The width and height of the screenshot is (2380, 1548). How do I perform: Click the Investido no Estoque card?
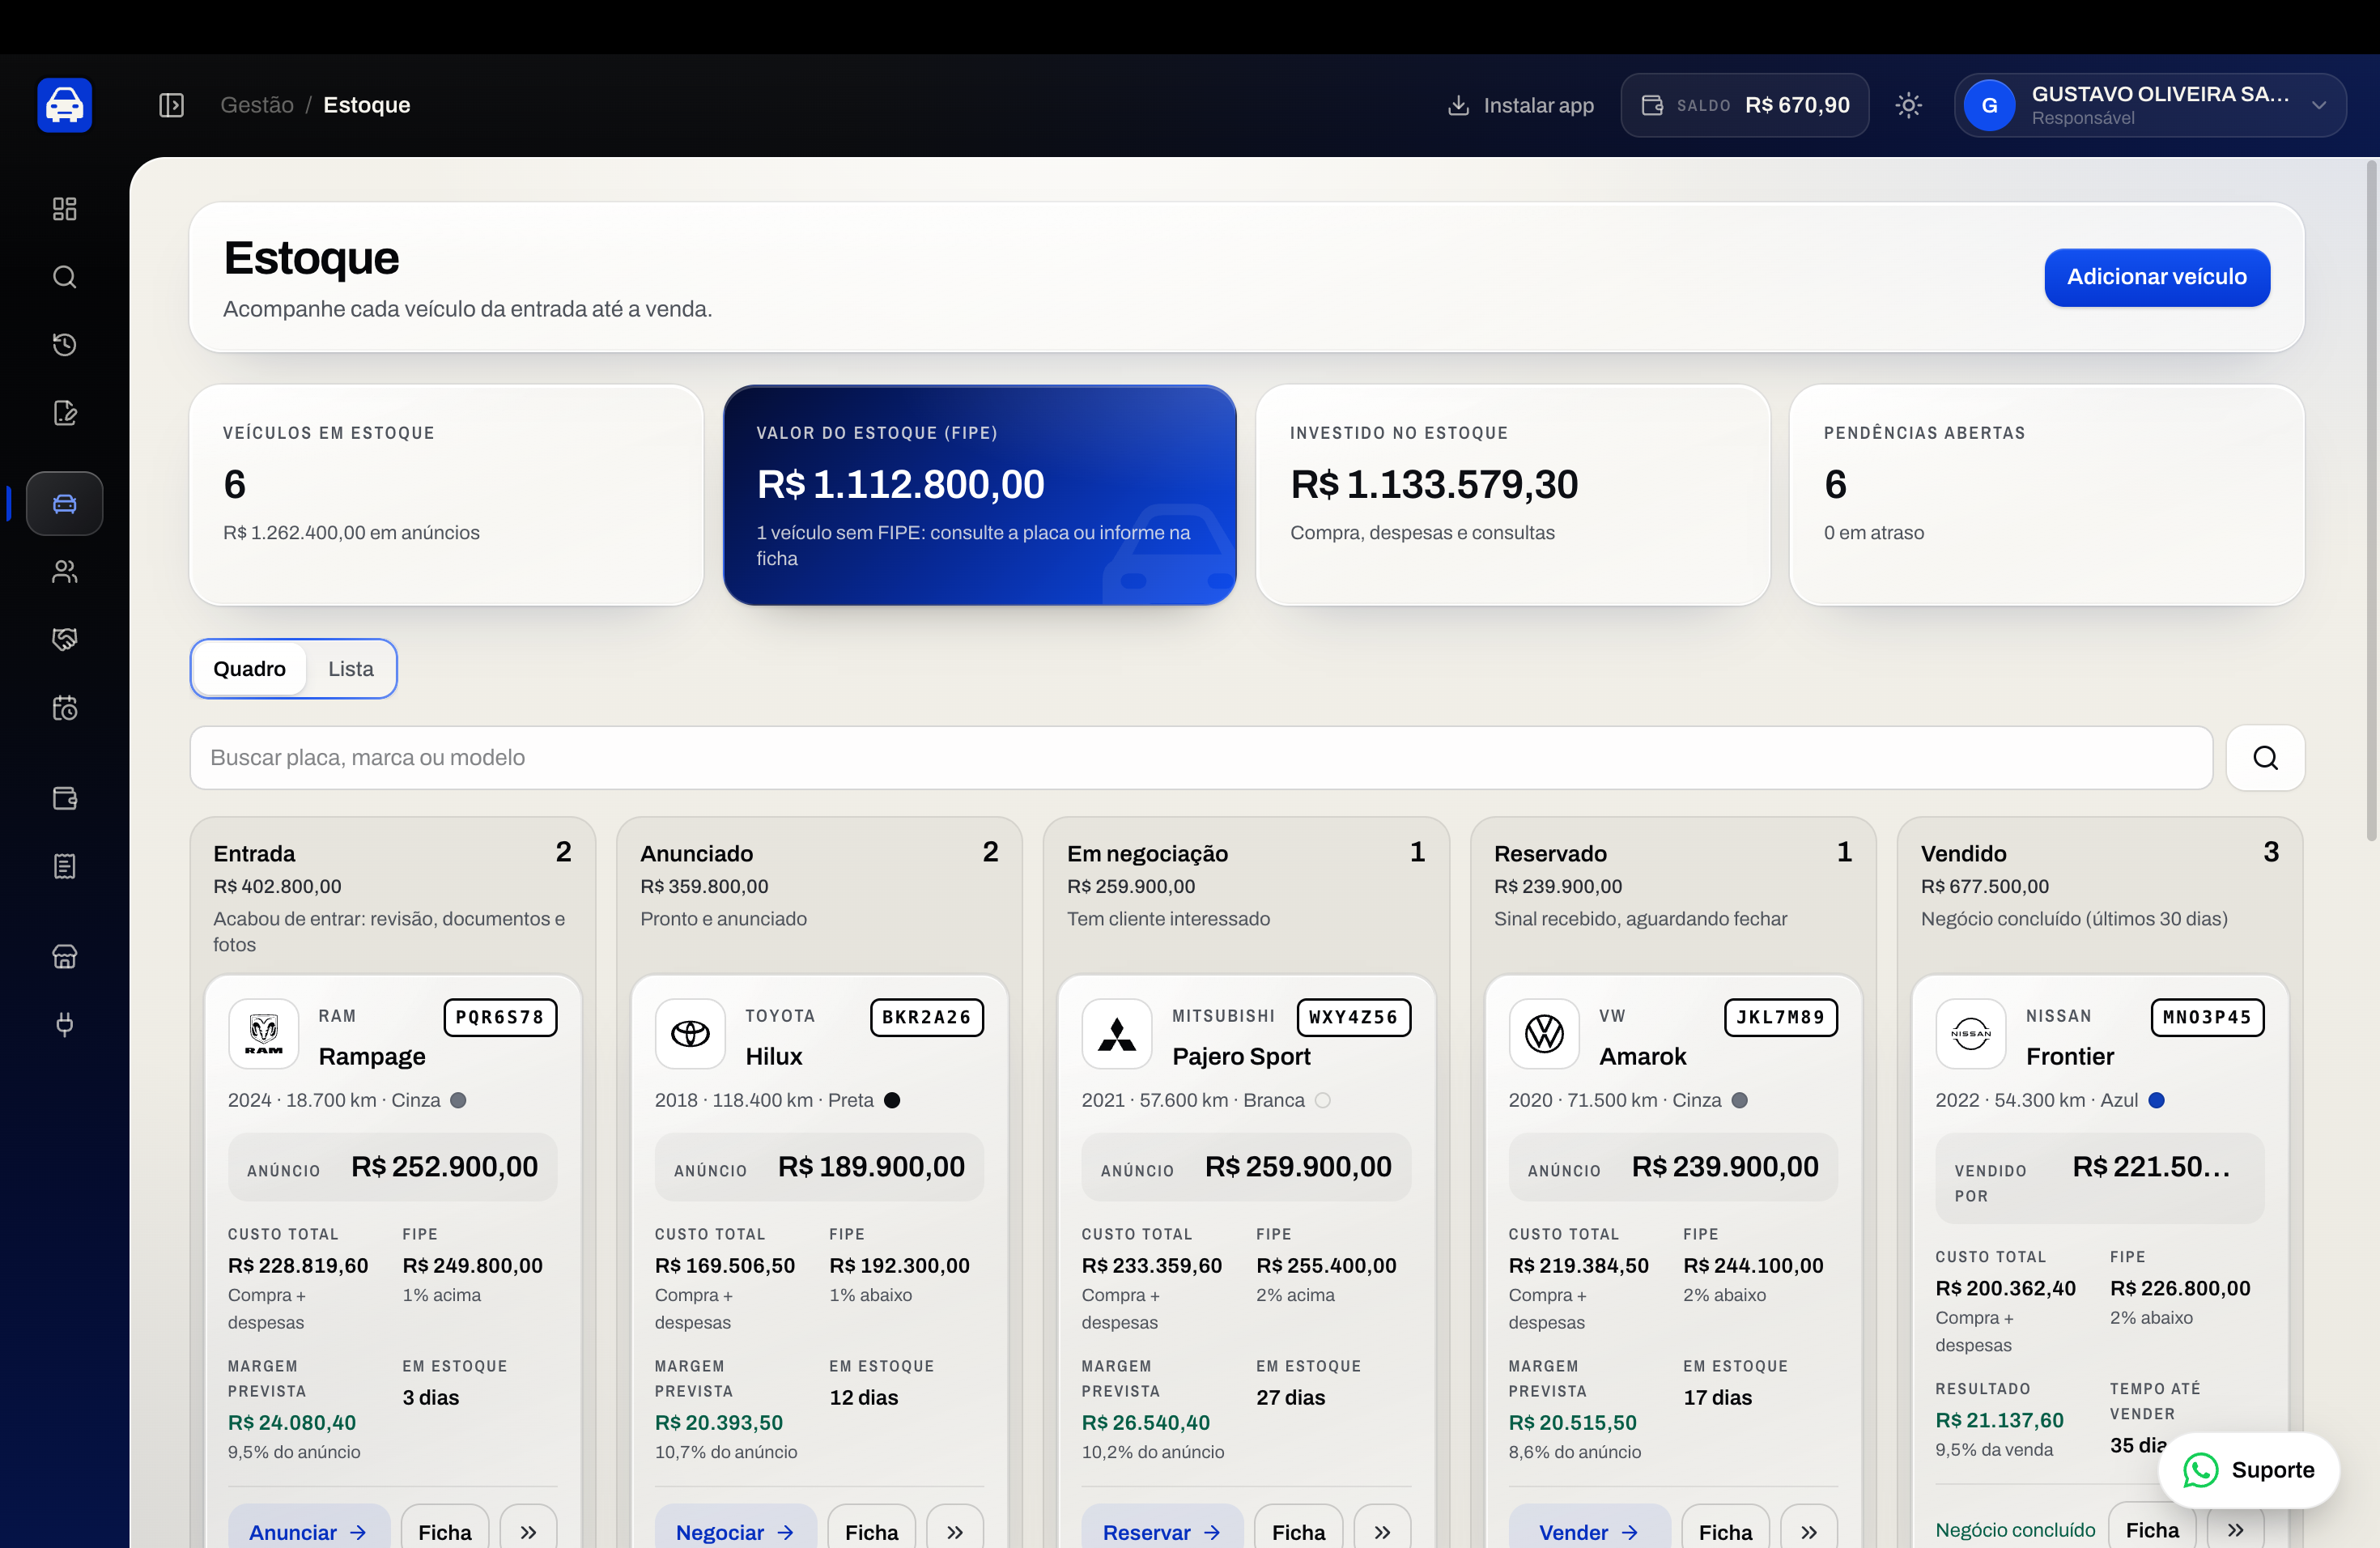tap(1513, 495)
